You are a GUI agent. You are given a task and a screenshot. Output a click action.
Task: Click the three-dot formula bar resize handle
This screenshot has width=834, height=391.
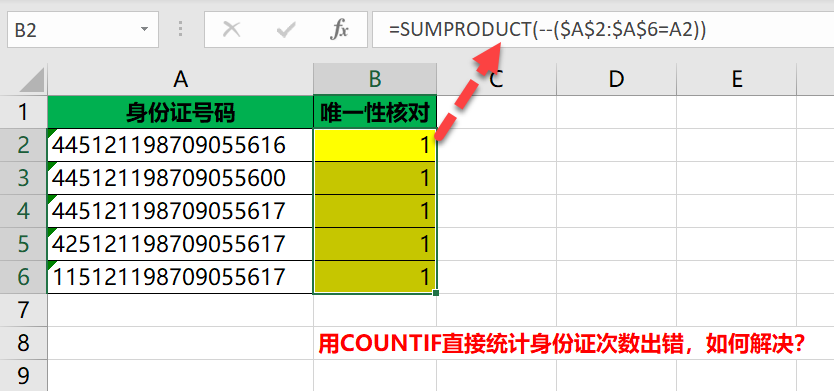(181, 30)
